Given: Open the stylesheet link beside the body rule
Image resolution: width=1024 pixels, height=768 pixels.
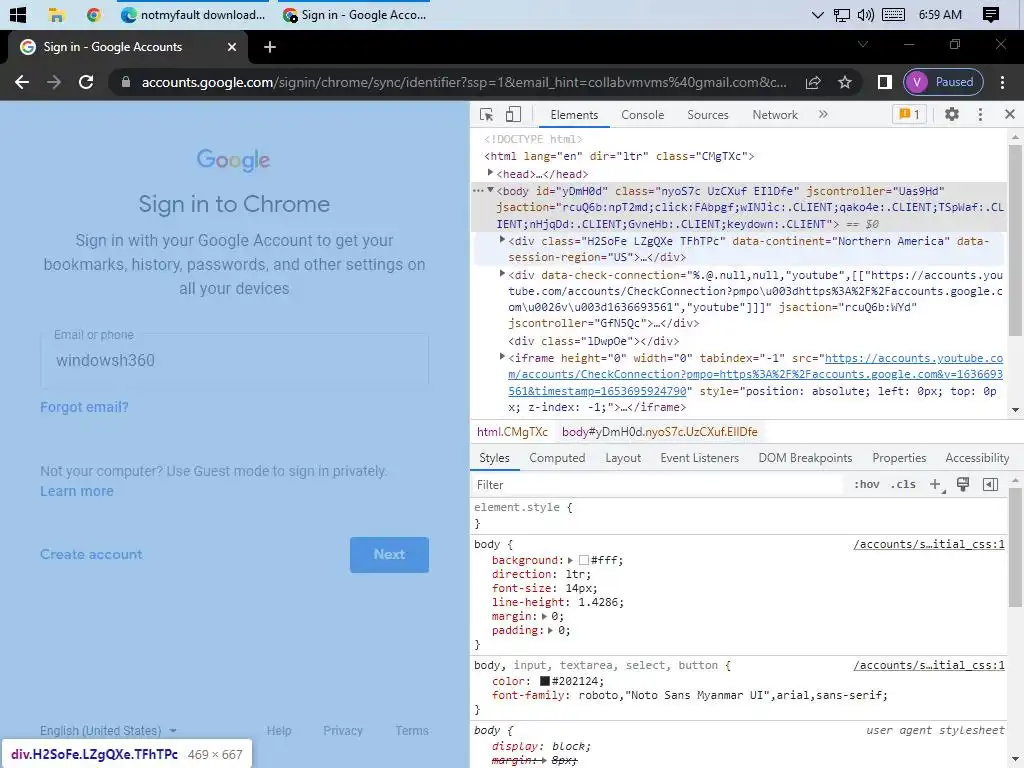Looking at the screenshot, I should click(x=929, y=544).
